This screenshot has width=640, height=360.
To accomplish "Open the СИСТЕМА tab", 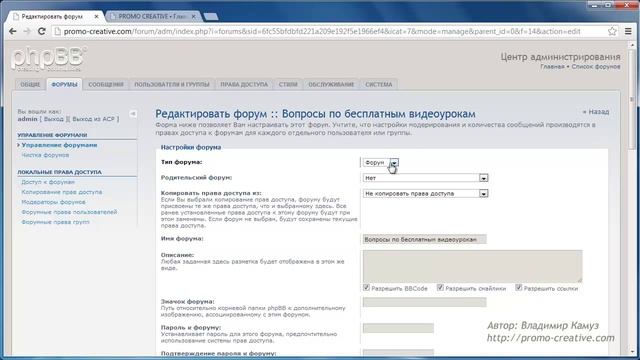I will point(379,84).
